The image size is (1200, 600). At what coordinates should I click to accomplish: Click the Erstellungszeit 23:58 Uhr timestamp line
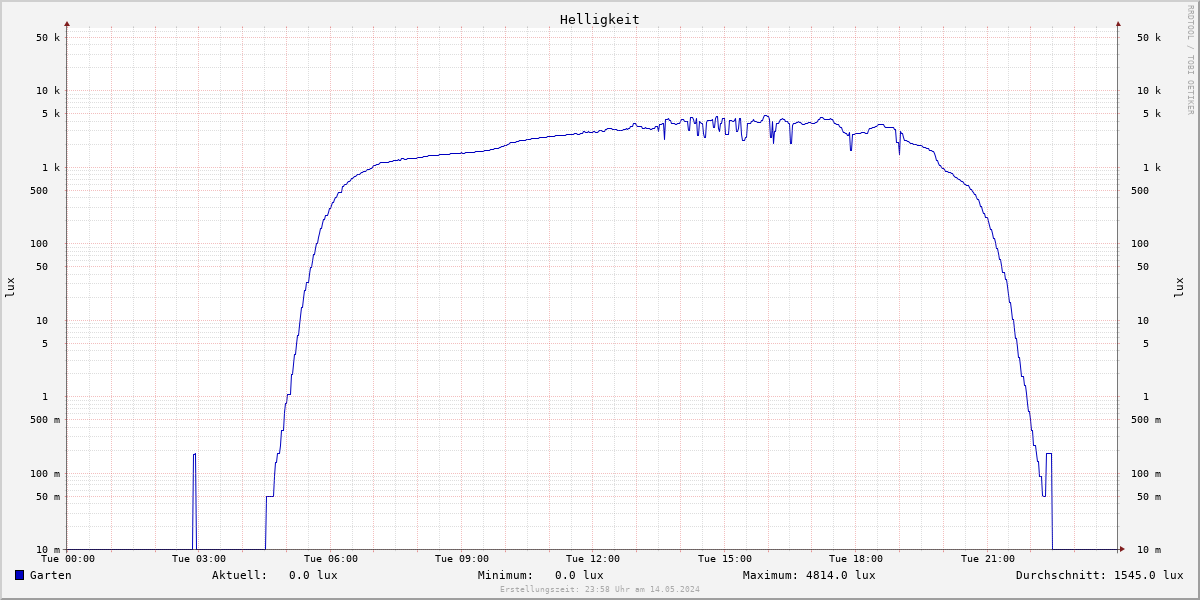(600, 589)
